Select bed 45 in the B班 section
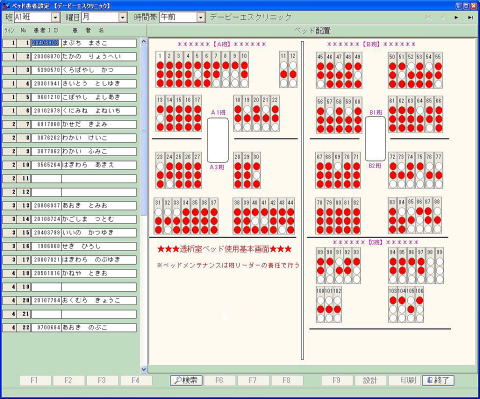The width and height of the screenshot is (480, 399). [x=321, y=70]
